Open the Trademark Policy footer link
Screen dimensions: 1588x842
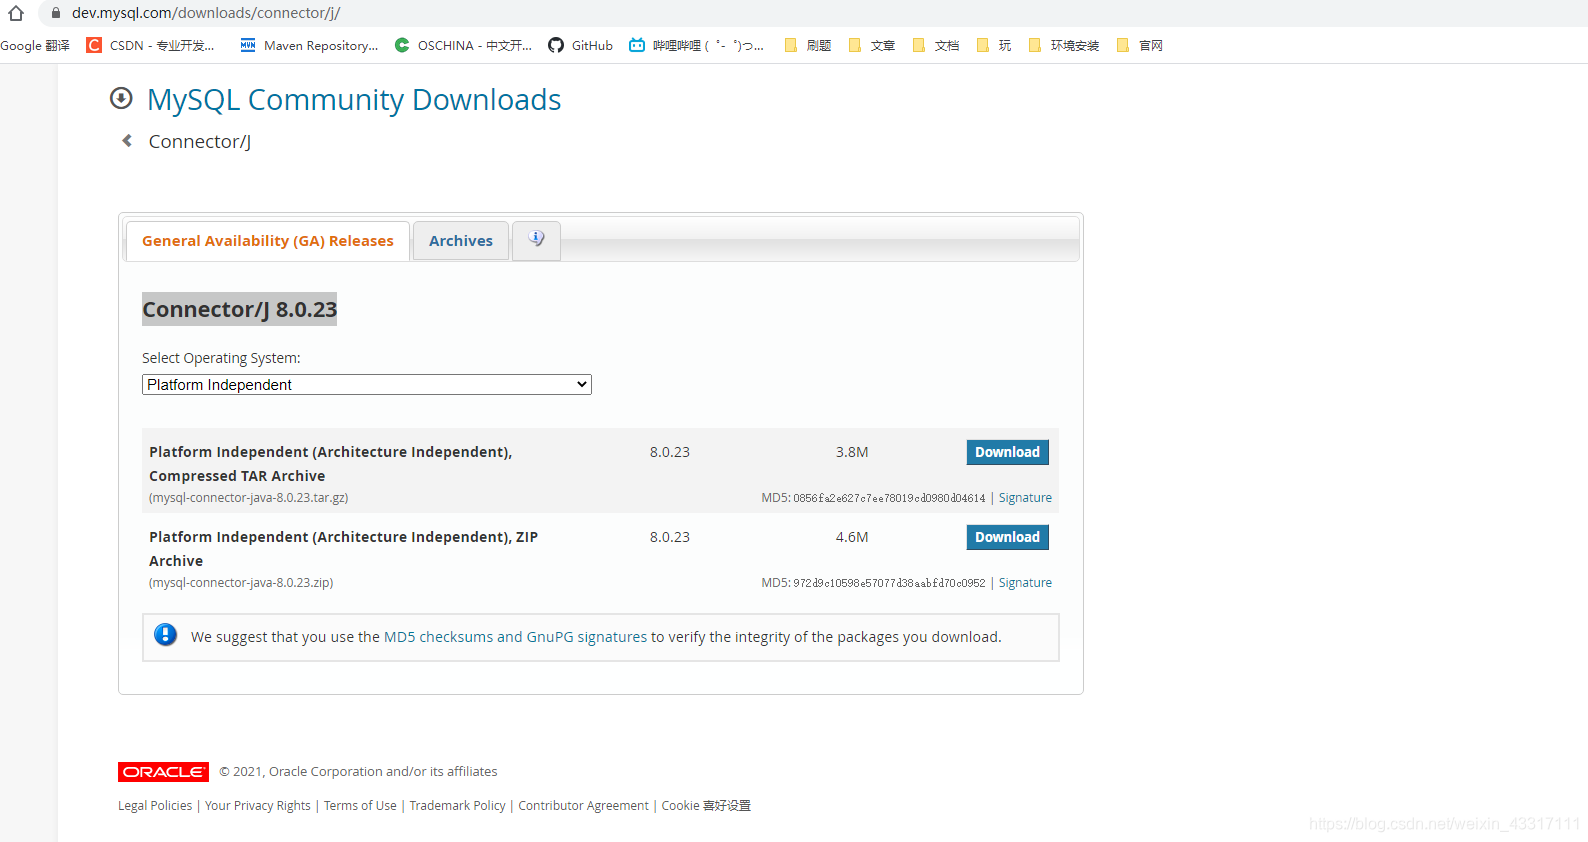coord(457,806)
